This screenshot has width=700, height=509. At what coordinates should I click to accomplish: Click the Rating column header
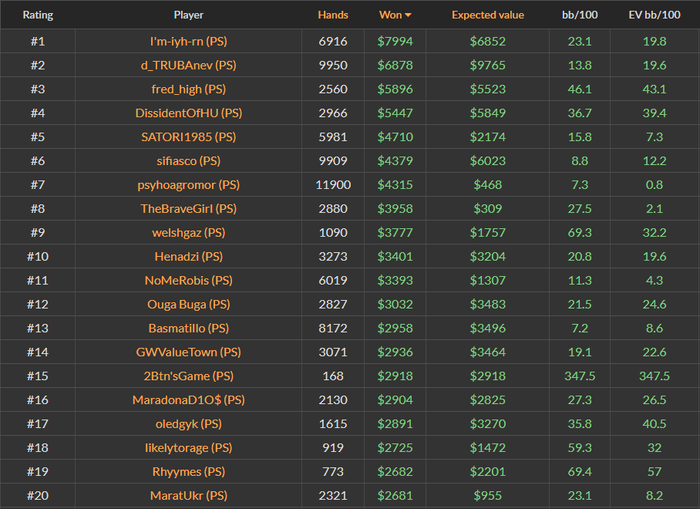coord(37,15)
